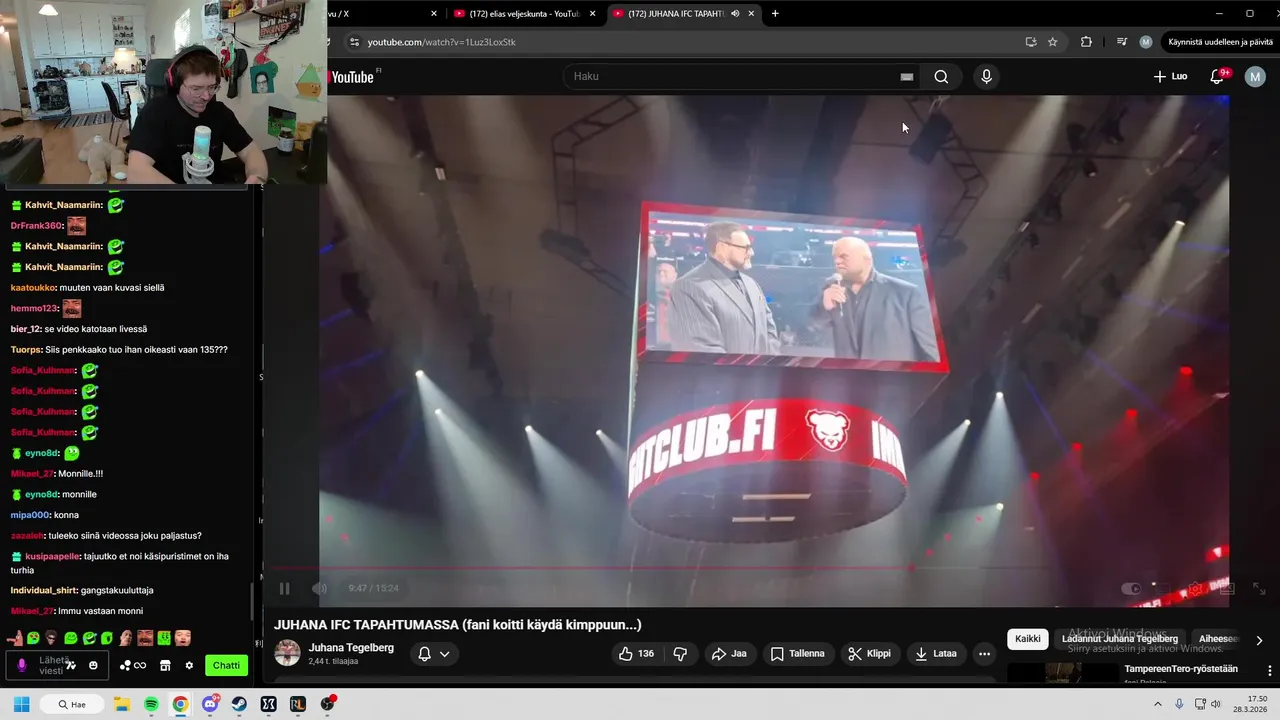
Task: Like the video with 136 likes
Action: coord(636,654)
